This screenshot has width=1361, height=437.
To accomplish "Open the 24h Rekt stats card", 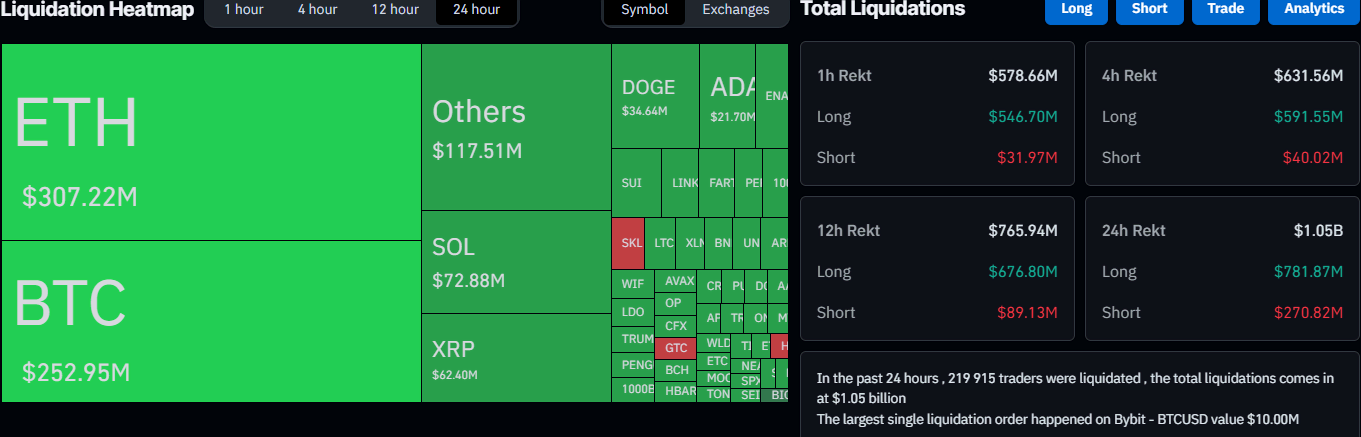I will click(x=1222, y=268).
